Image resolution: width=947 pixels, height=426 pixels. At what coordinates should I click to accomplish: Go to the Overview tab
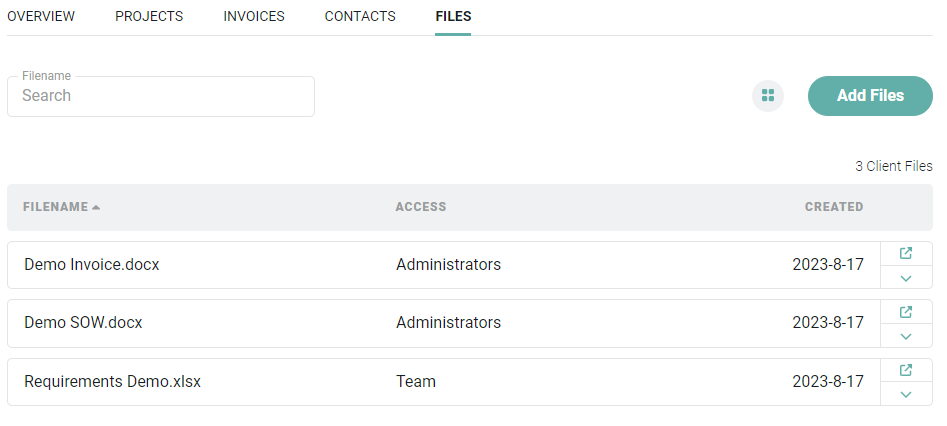click(41, 17)
